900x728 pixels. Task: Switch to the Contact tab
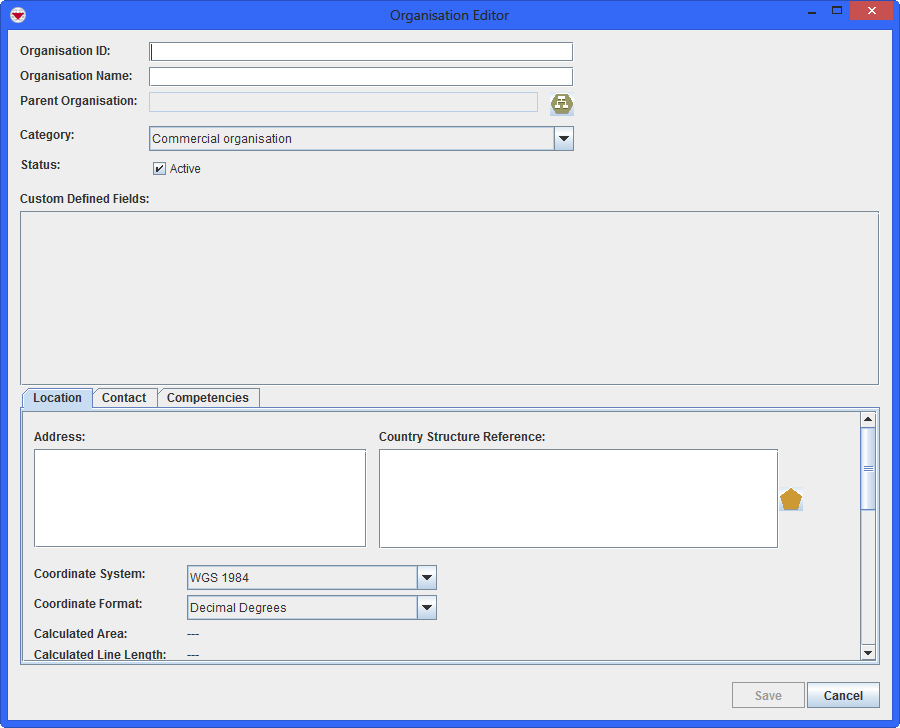pyautogui.click(x=124, y=398)
